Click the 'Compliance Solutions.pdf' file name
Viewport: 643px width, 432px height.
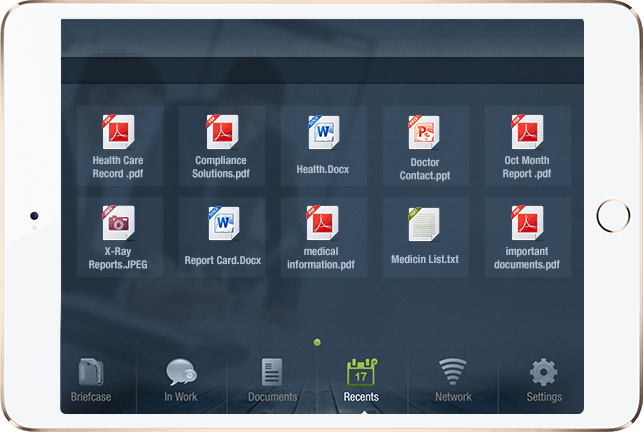[x=221, y=167]
